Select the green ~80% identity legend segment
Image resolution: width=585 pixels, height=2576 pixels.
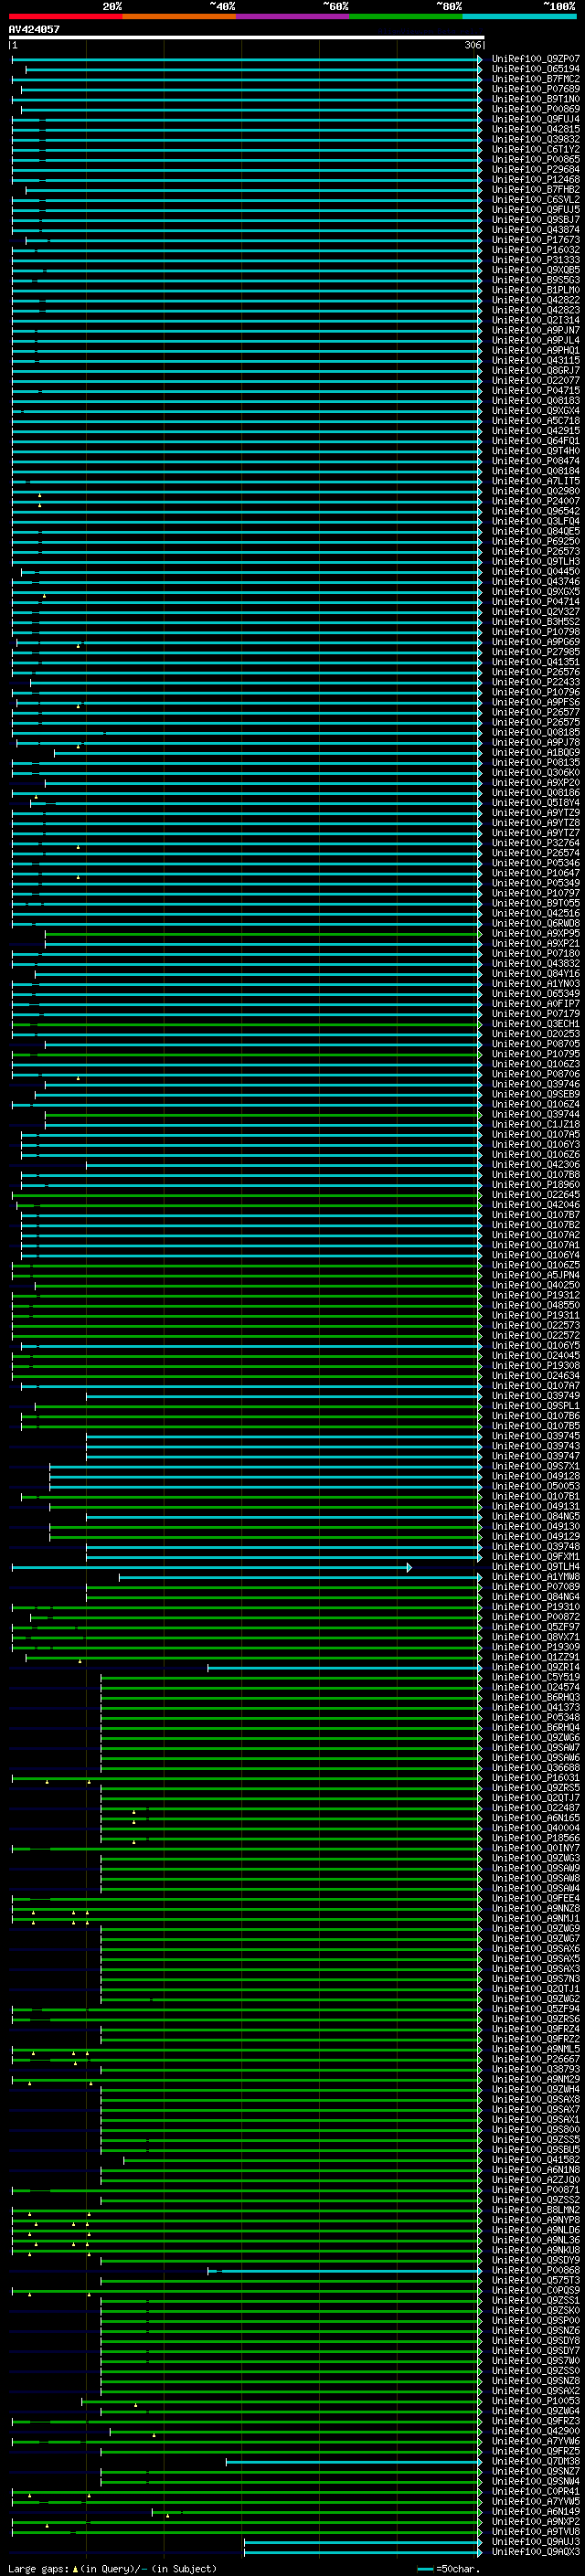[x=406, y=16]
